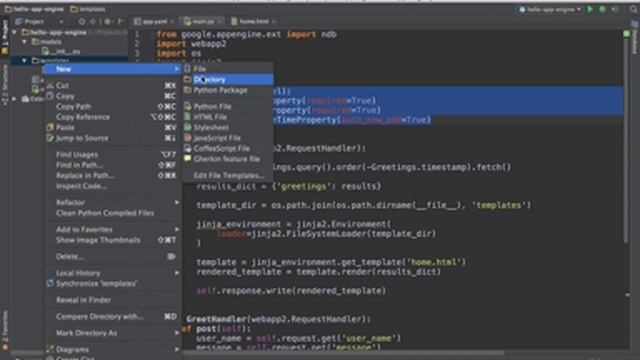640x360 pixels.
Task: Expand the External Libraries node
Action: coord(15,99)
